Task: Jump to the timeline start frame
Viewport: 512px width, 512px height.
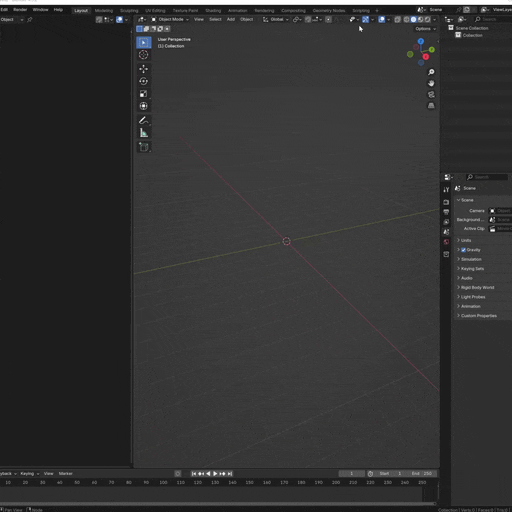Action: [x=194, y=474]
